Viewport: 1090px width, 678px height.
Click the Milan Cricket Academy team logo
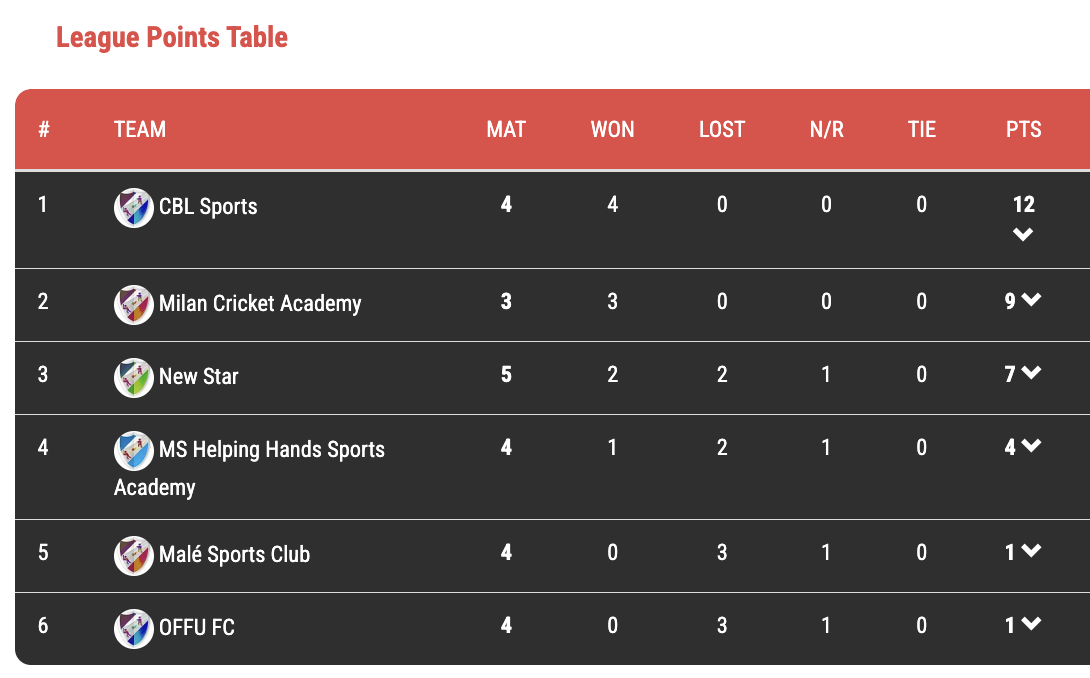coord(134,304)
